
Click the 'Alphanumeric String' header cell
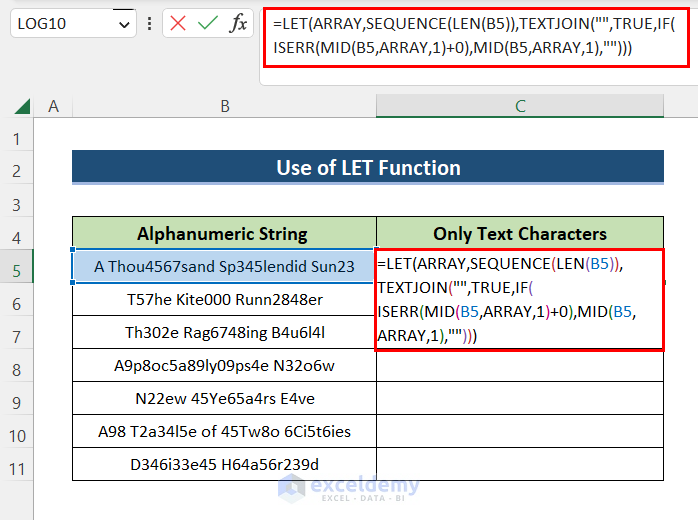coord(224,234)
